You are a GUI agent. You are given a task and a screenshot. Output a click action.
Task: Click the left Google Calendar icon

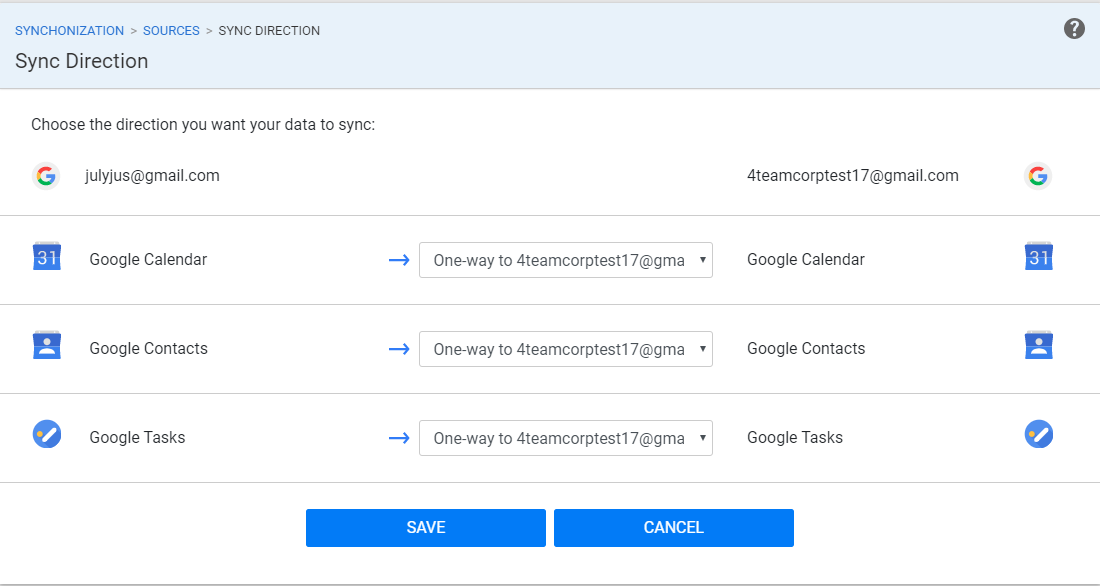click(47, 257)
